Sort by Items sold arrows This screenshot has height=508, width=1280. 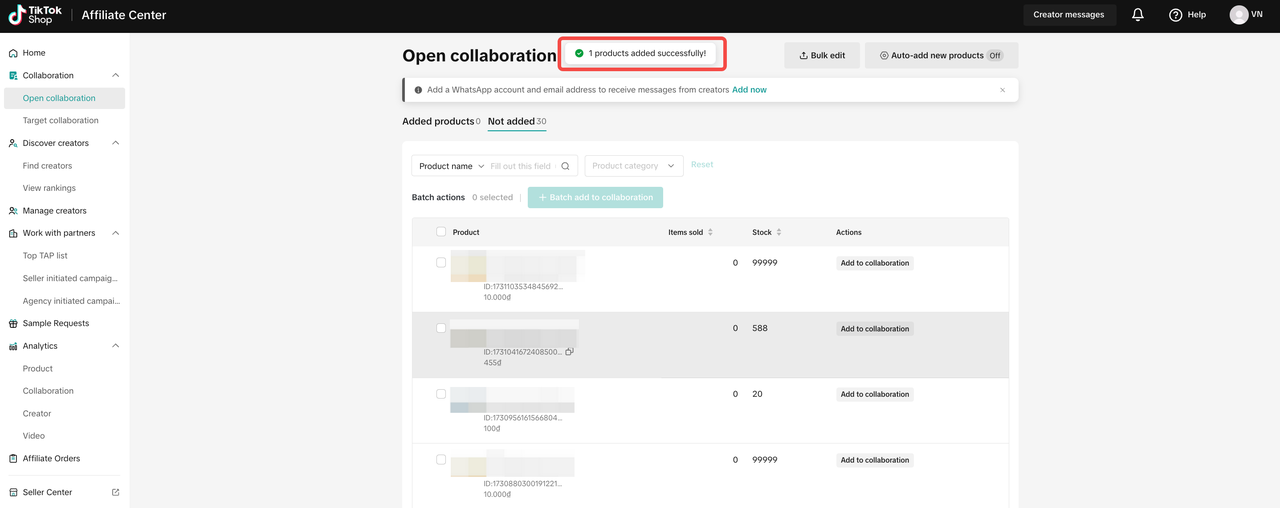click(710, 232)
